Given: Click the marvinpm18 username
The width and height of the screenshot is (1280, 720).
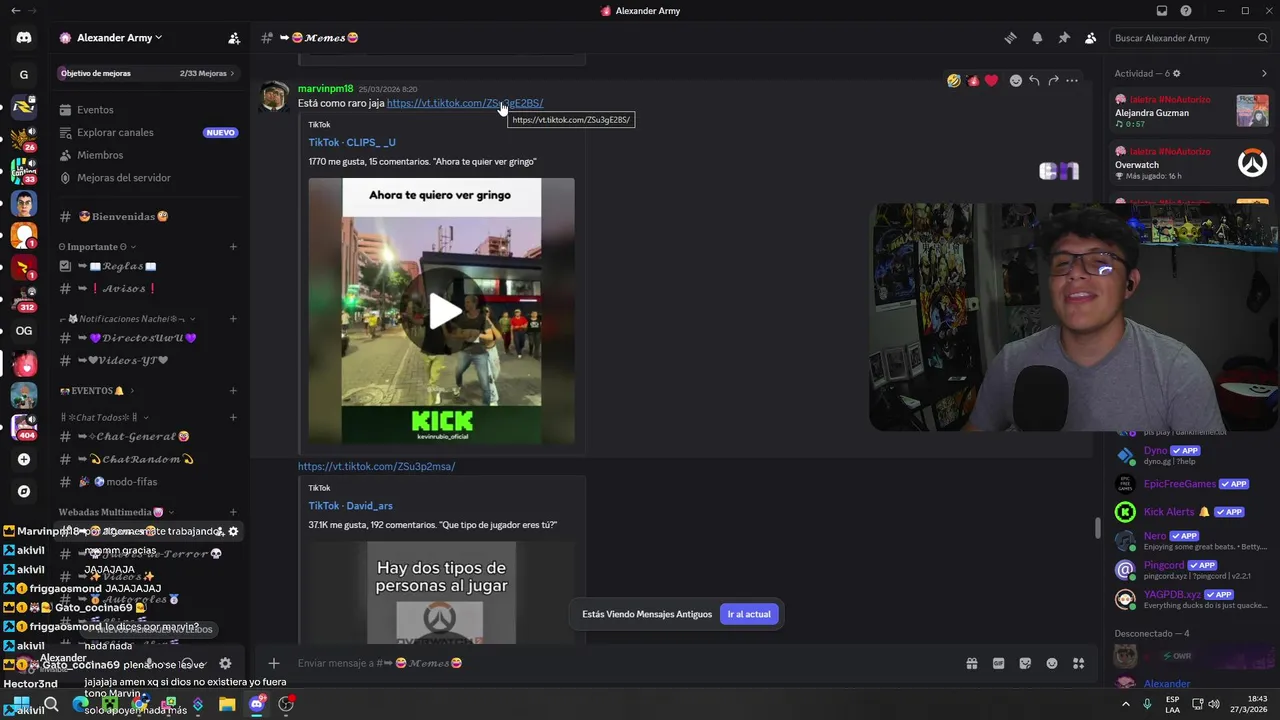Looking at the screenshot, I should tap(325, 88).
